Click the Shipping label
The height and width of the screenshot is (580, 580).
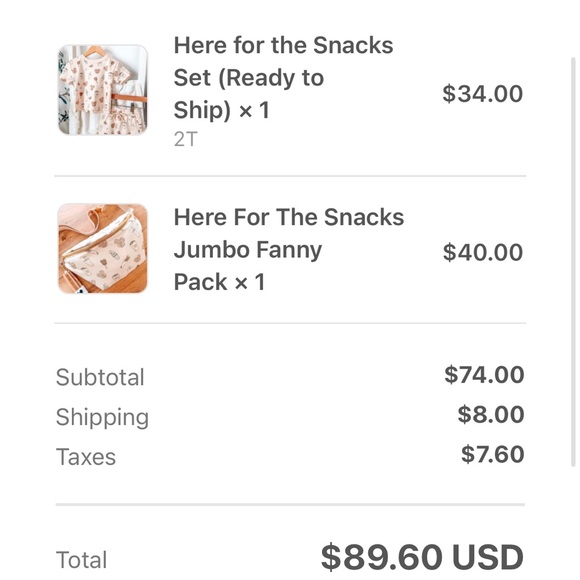[x=102, y=418]
